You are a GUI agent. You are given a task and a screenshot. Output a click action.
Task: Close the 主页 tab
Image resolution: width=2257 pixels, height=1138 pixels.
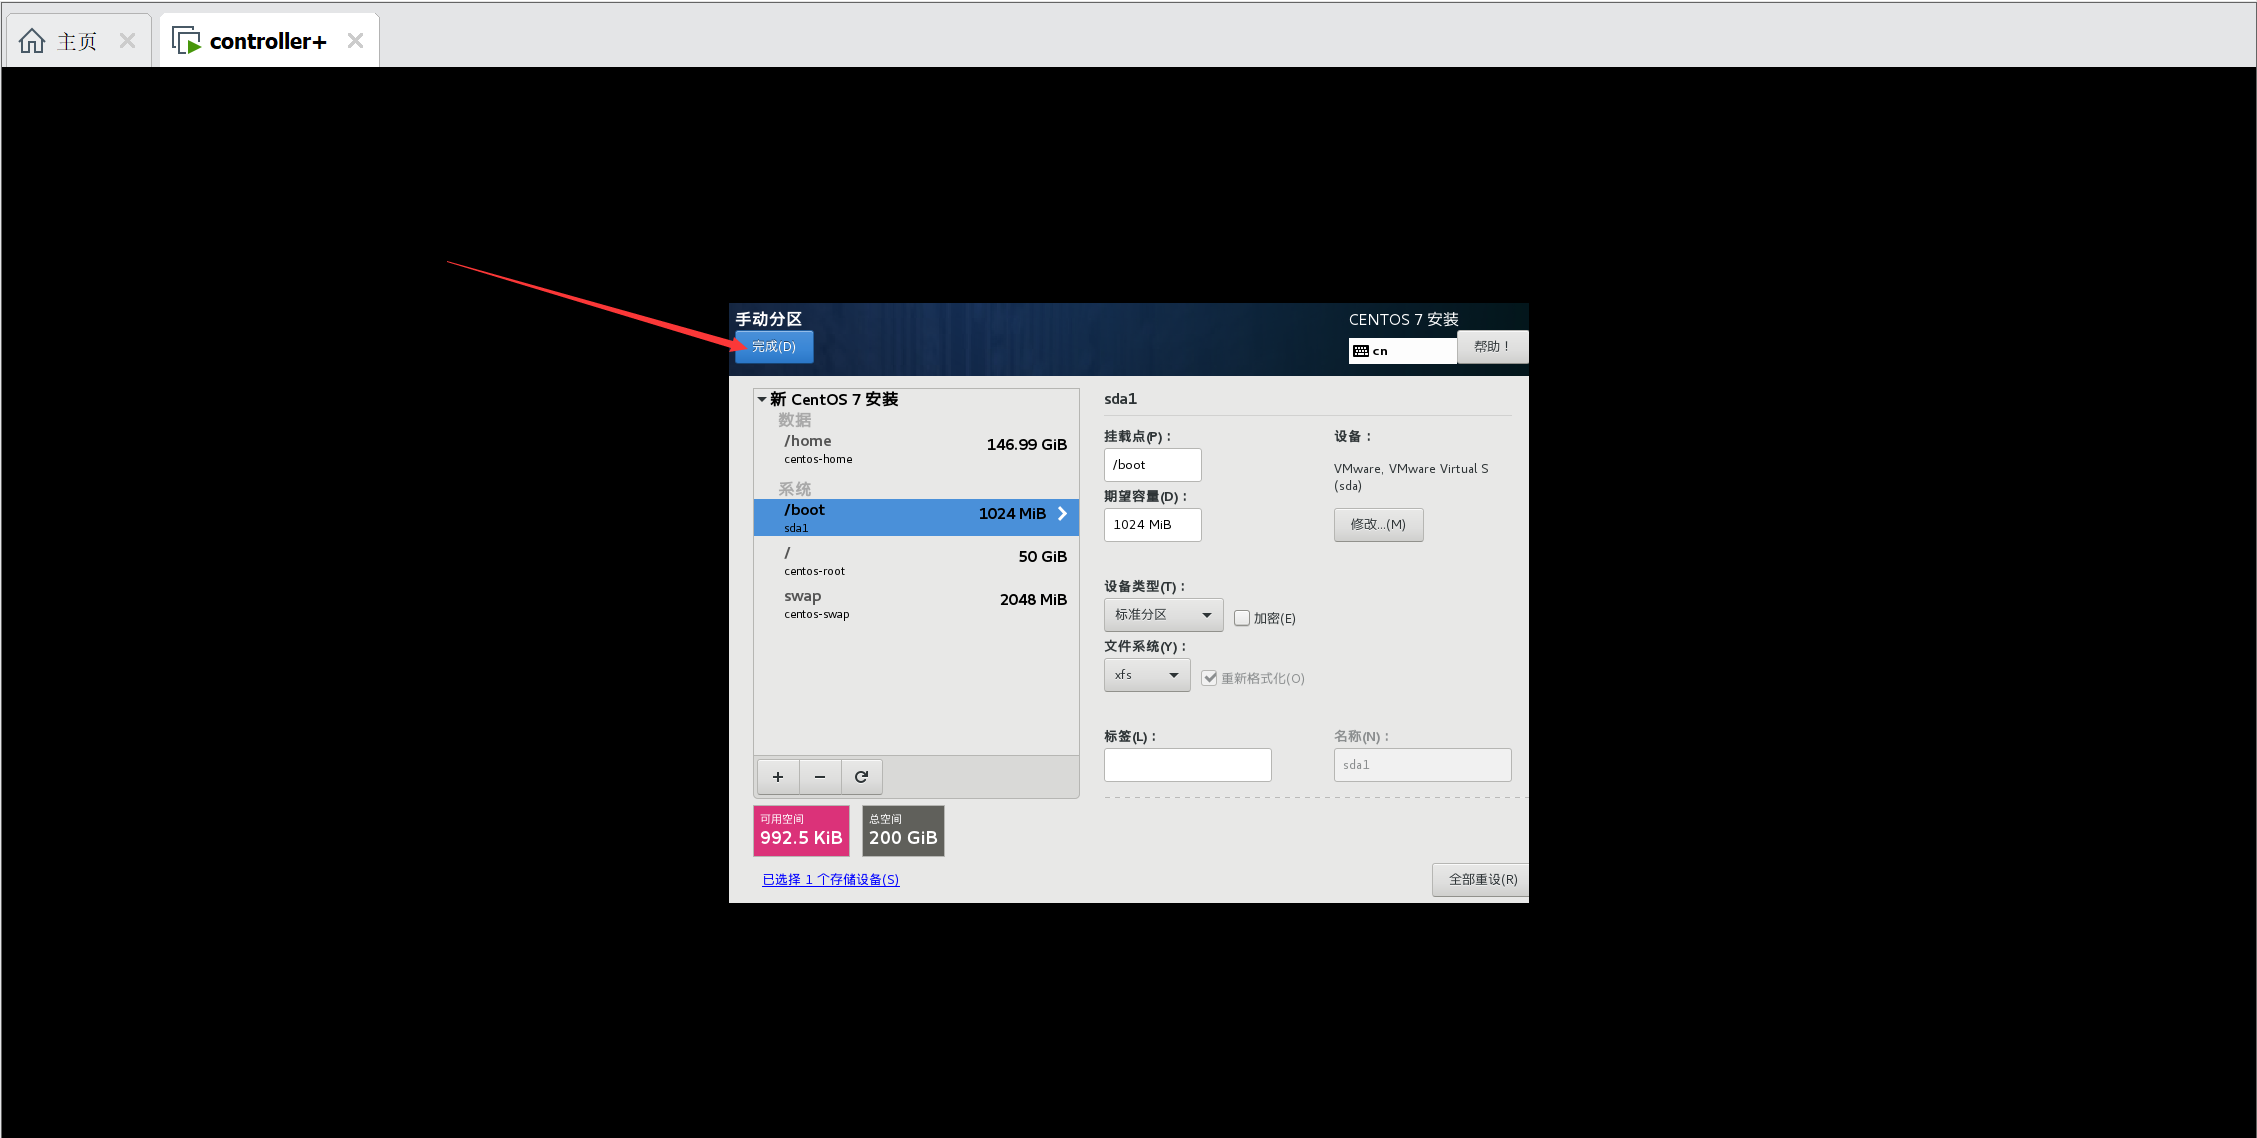click(127, 41)
